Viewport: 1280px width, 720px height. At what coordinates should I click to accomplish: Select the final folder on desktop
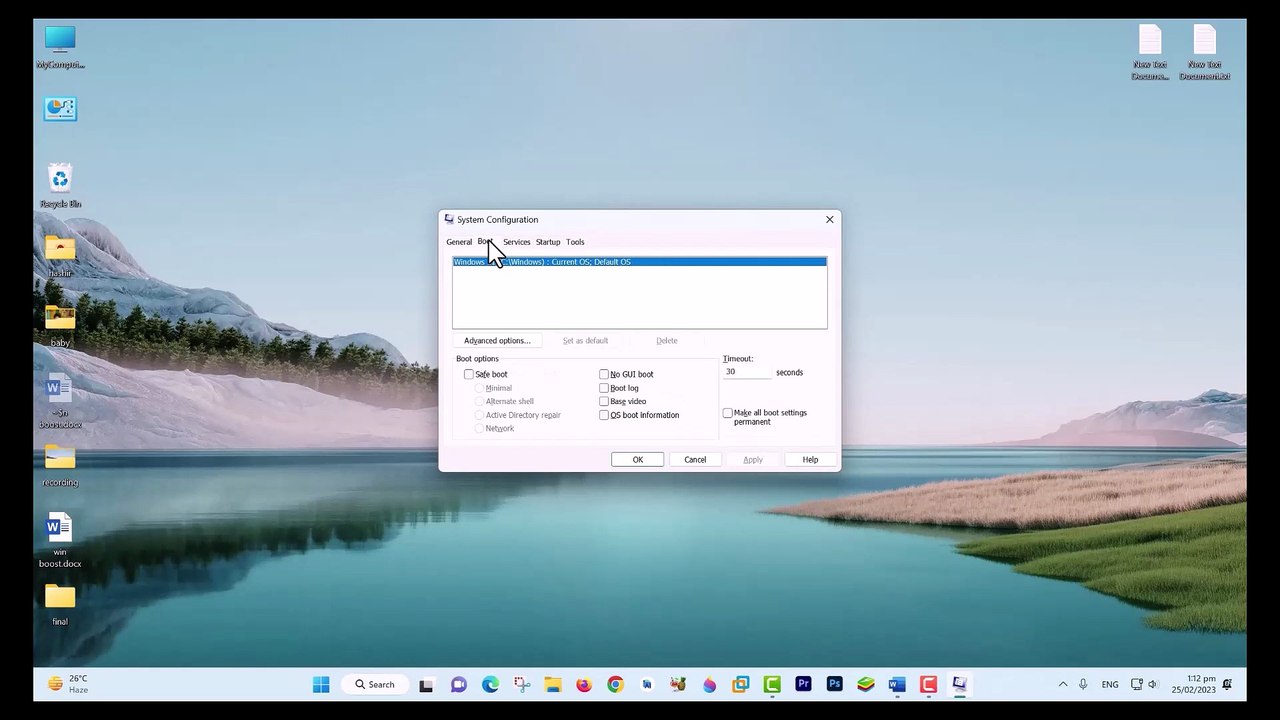point(60,604)
